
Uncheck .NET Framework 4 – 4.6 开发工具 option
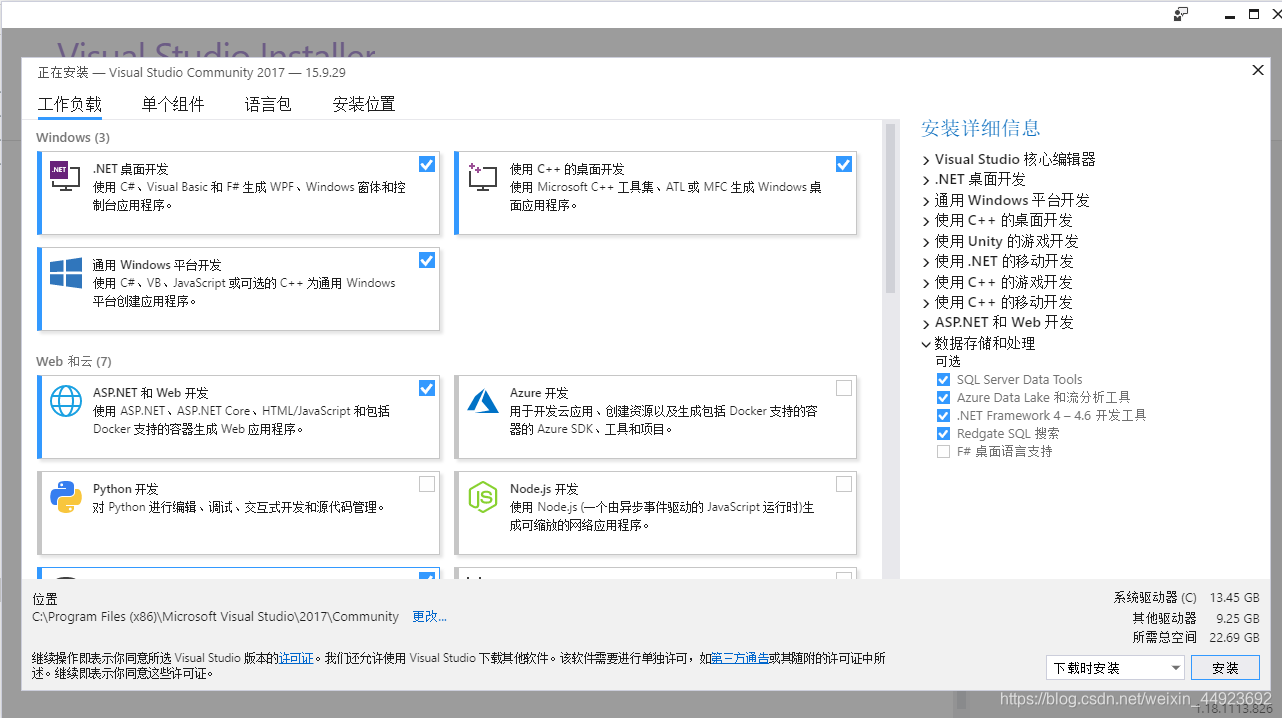[x=943, y=416]
